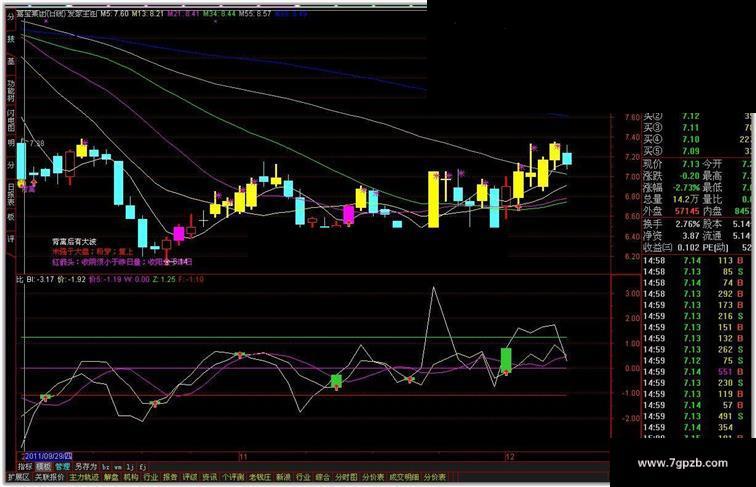Click the magenta candle at chart bottom
756x487 pixels.
click(x=178, y=233)
